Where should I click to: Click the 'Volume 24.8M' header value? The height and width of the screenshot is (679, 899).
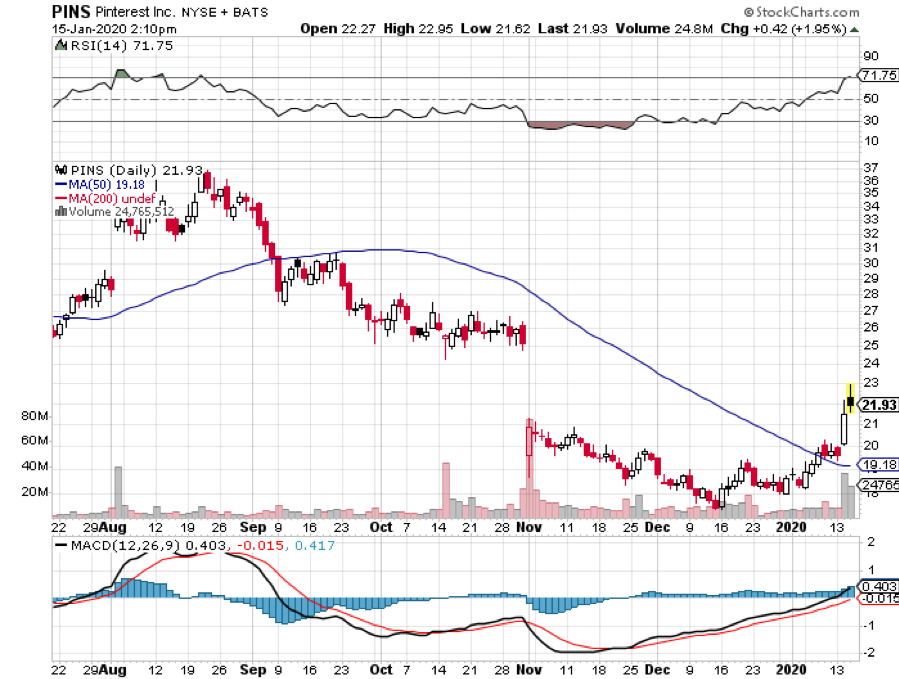click(664, 29)
